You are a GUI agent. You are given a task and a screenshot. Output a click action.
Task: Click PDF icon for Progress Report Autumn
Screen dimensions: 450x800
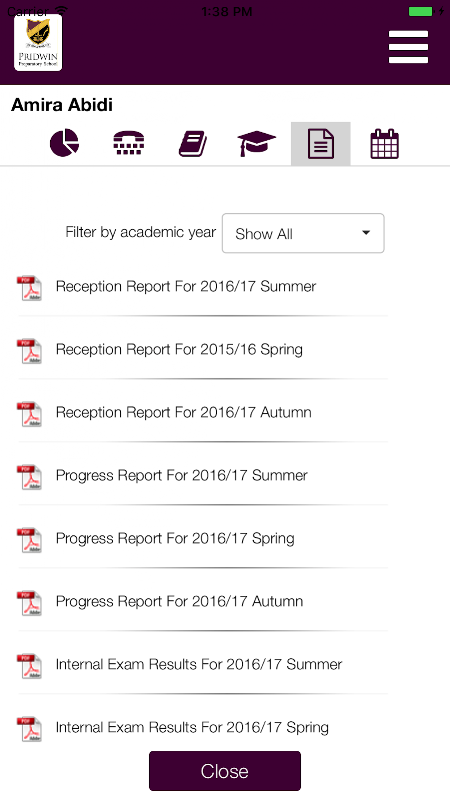tap(29, 603)
